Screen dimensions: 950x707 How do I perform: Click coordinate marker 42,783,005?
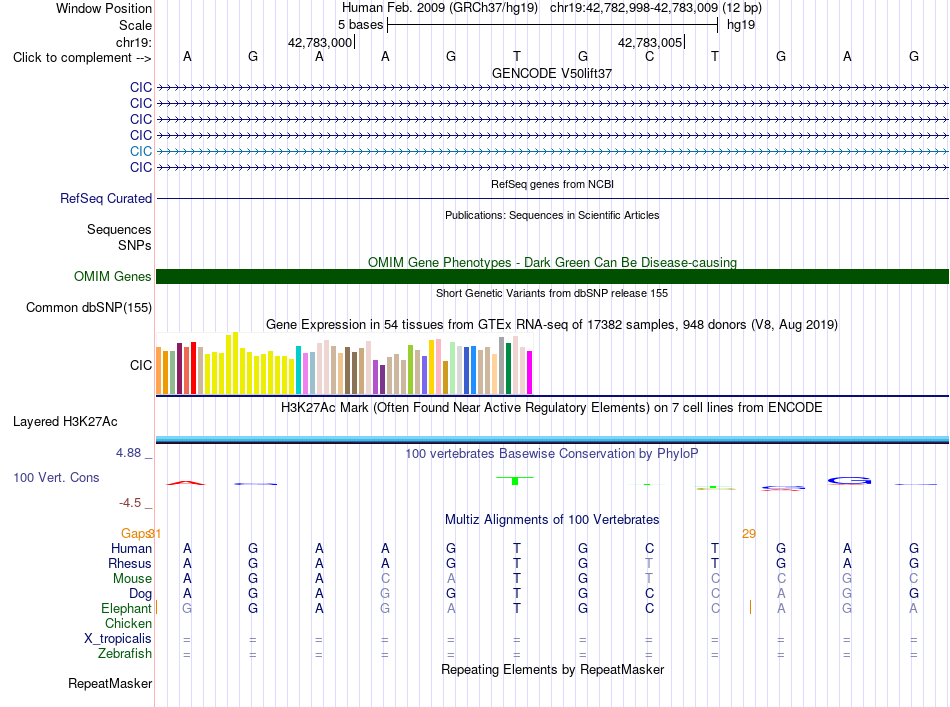[650, 42]
